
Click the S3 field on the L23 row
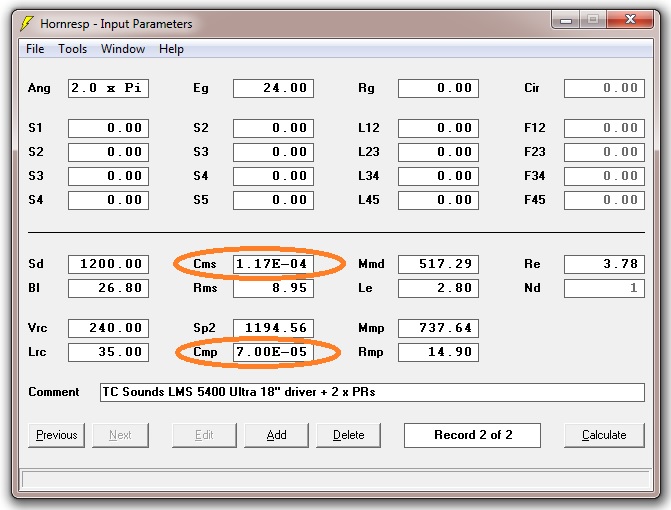point(273,152)
